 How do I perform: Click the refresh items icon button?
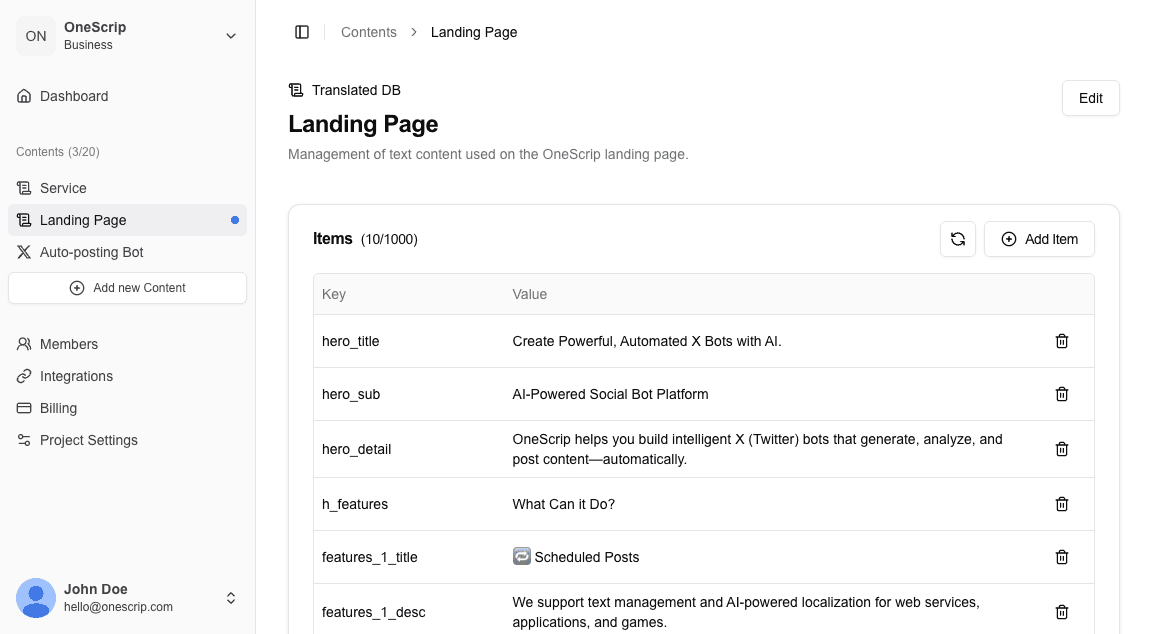click(x=957, y=239)
